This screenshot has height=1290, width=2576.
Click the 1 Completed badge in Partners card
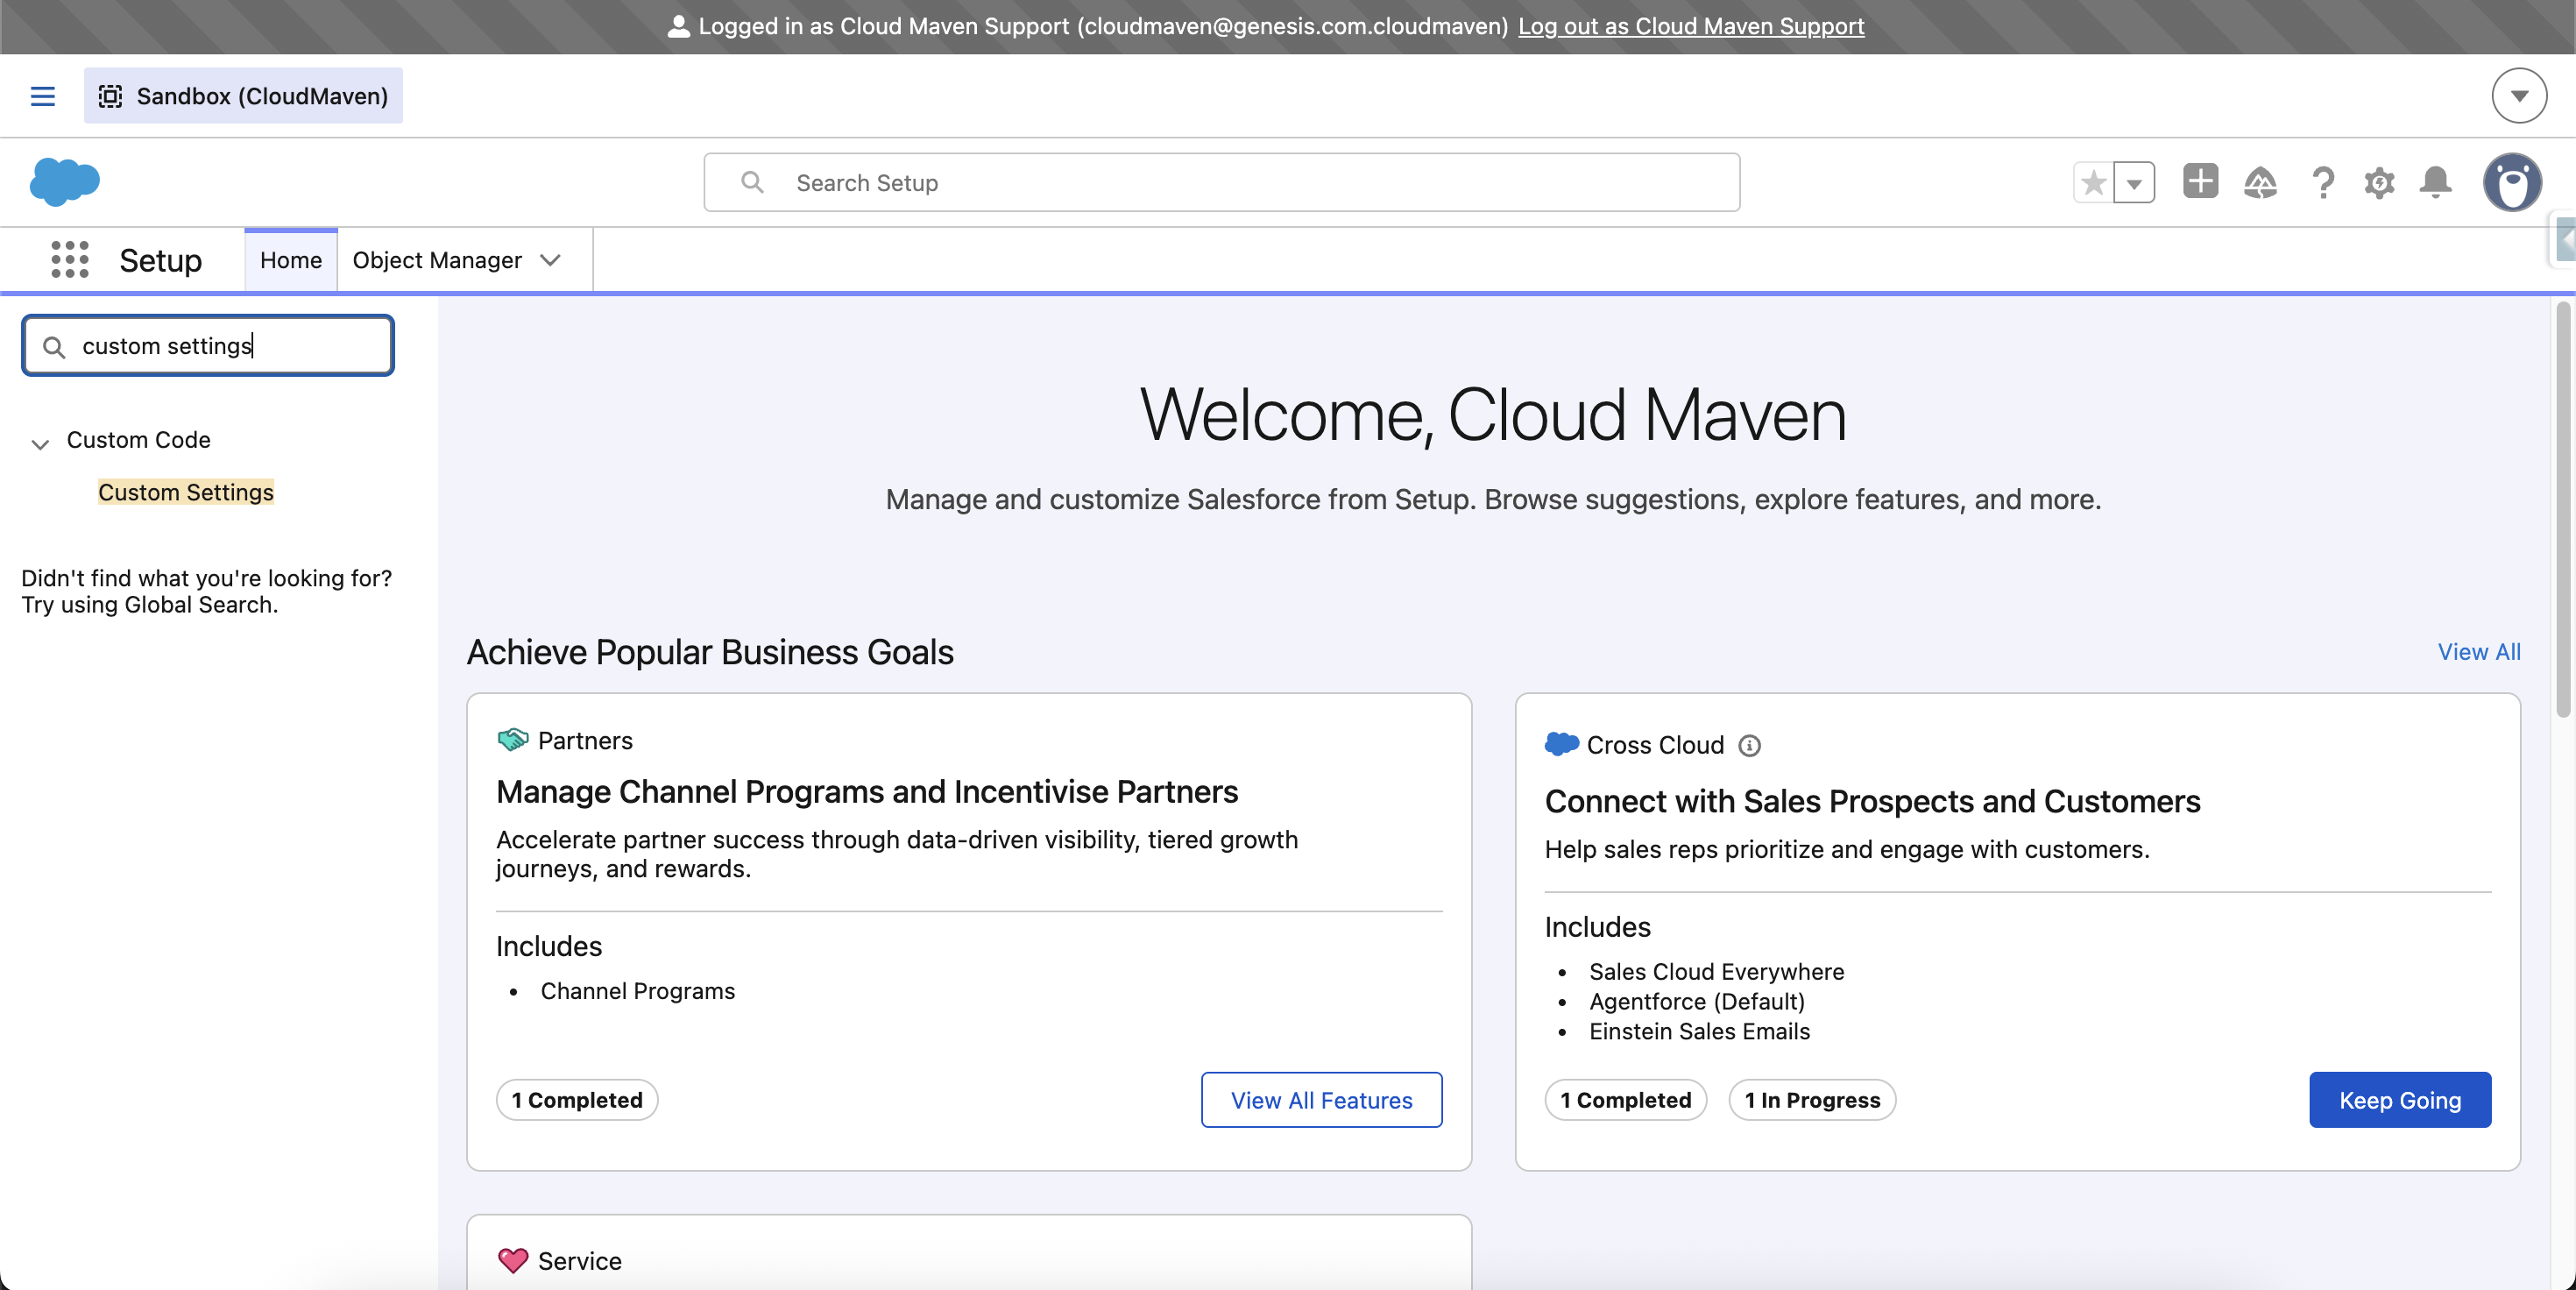(x=577, y=1100)
